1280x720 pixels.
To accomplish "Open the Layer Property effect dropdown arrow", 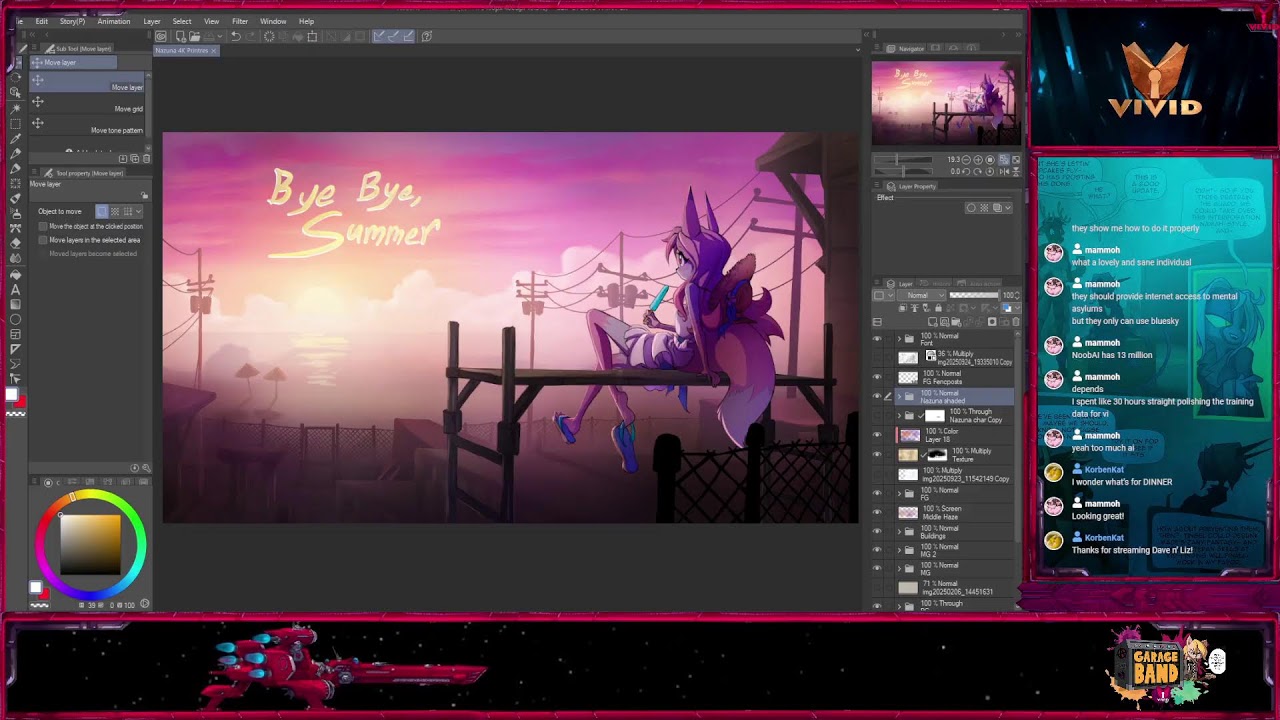I will point(1008,208).
